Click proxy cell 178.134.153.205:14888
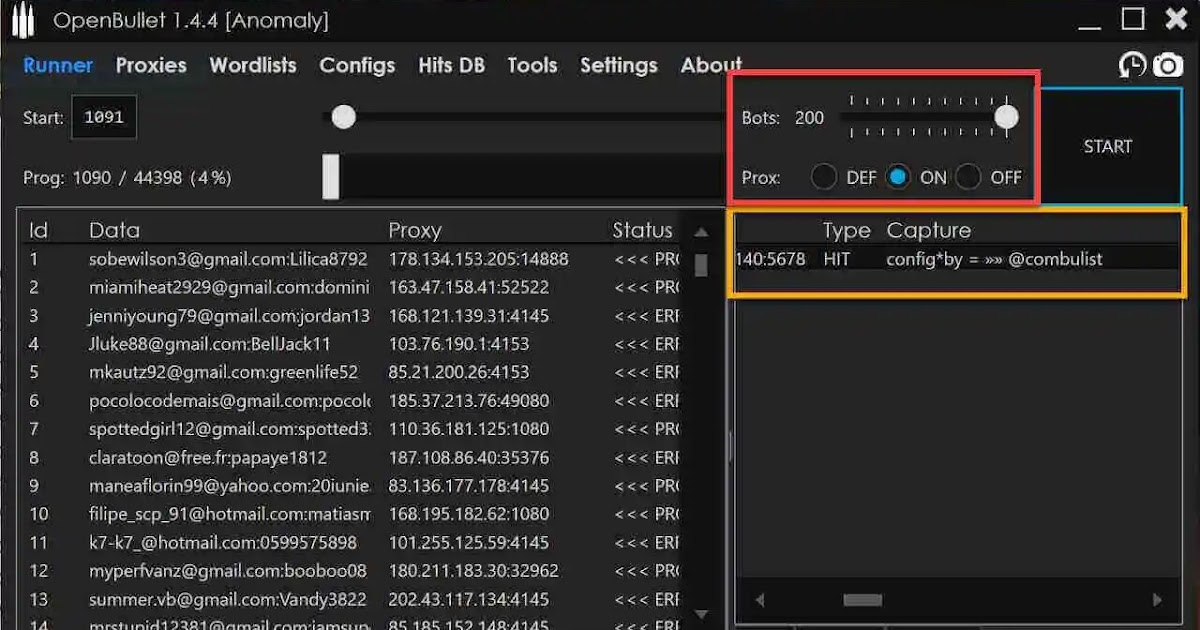Screen dimensions: 1200x630 coord(478,259)
